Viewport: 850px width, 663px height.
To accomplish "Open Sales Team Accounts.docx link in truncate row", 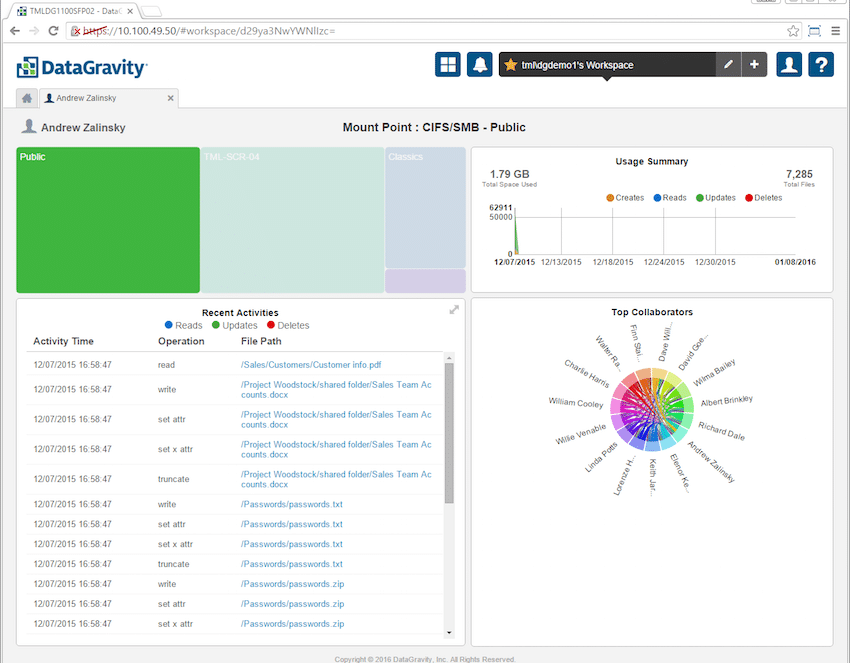I will (x=336, y=479).
